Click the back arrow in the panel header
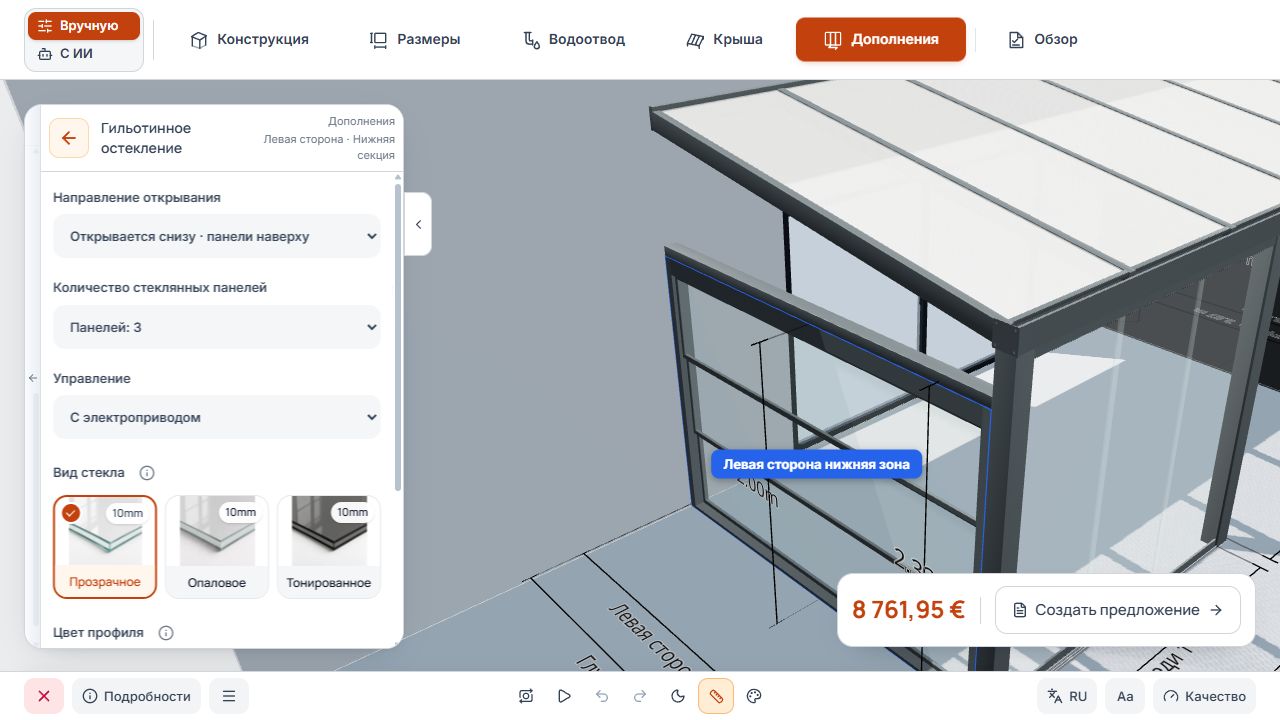The image size is (1280, 720). pos(68,138)
